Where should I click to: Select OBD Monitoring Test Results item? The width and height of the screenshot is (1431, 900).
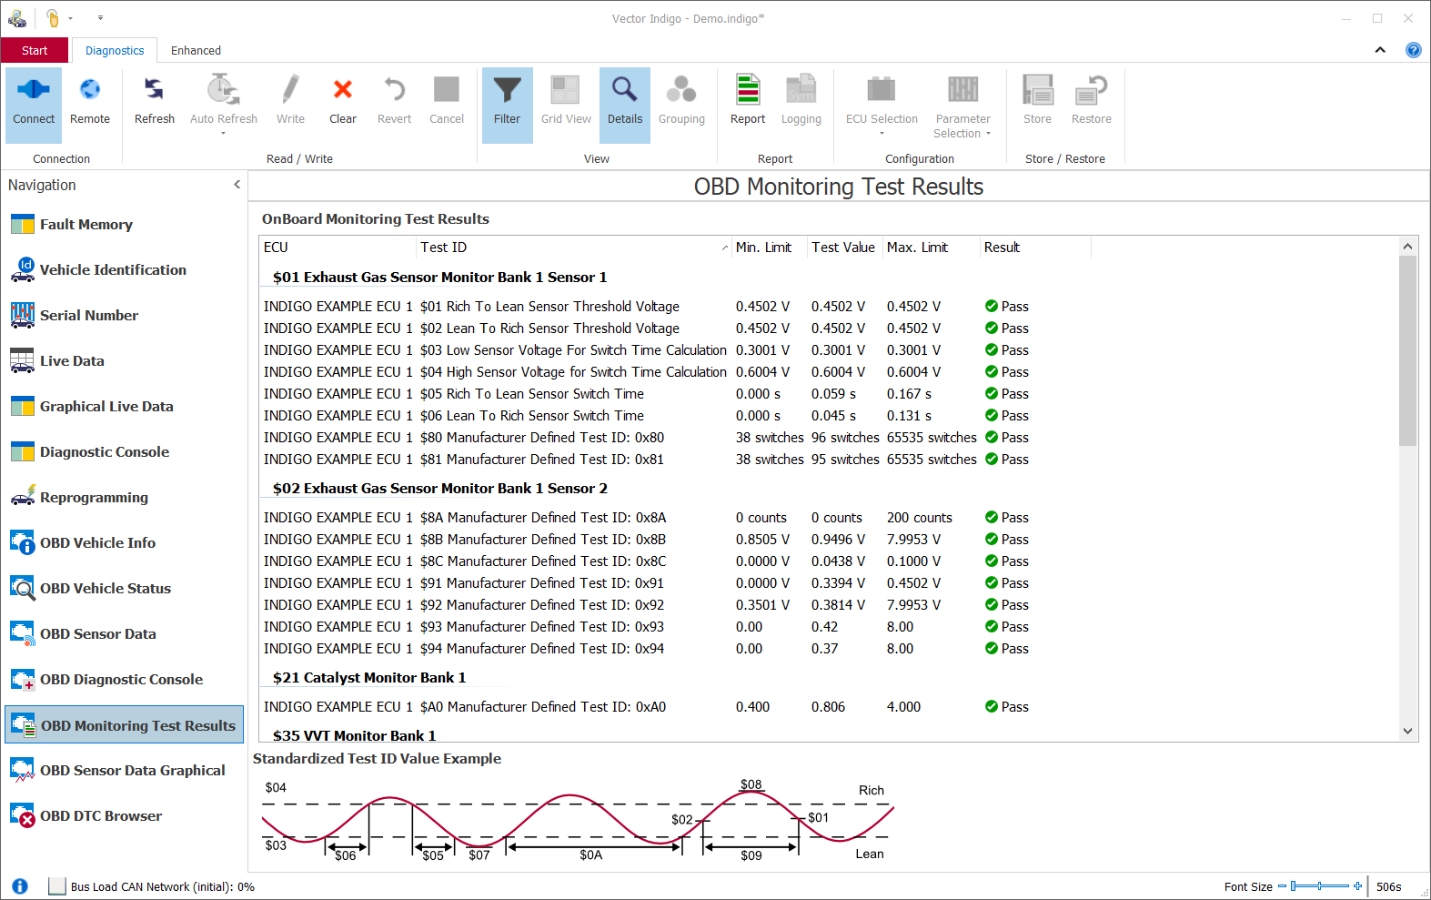point(124,726)
